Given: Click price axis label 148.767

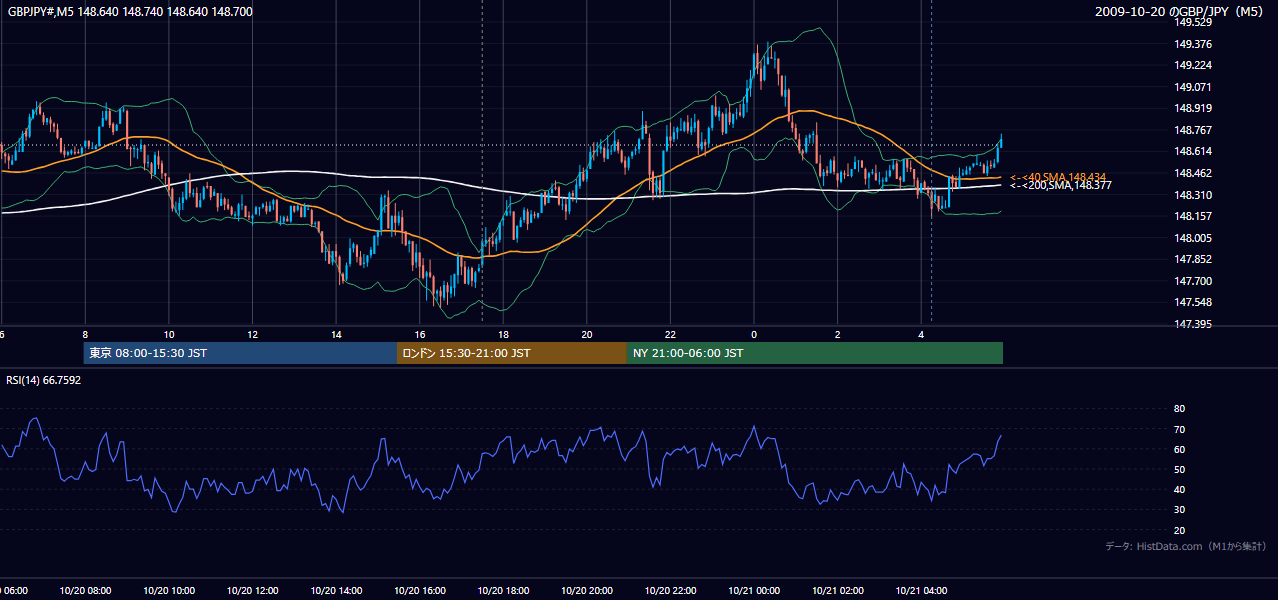Looking at the screenshot, I should tap(1194, 130).
